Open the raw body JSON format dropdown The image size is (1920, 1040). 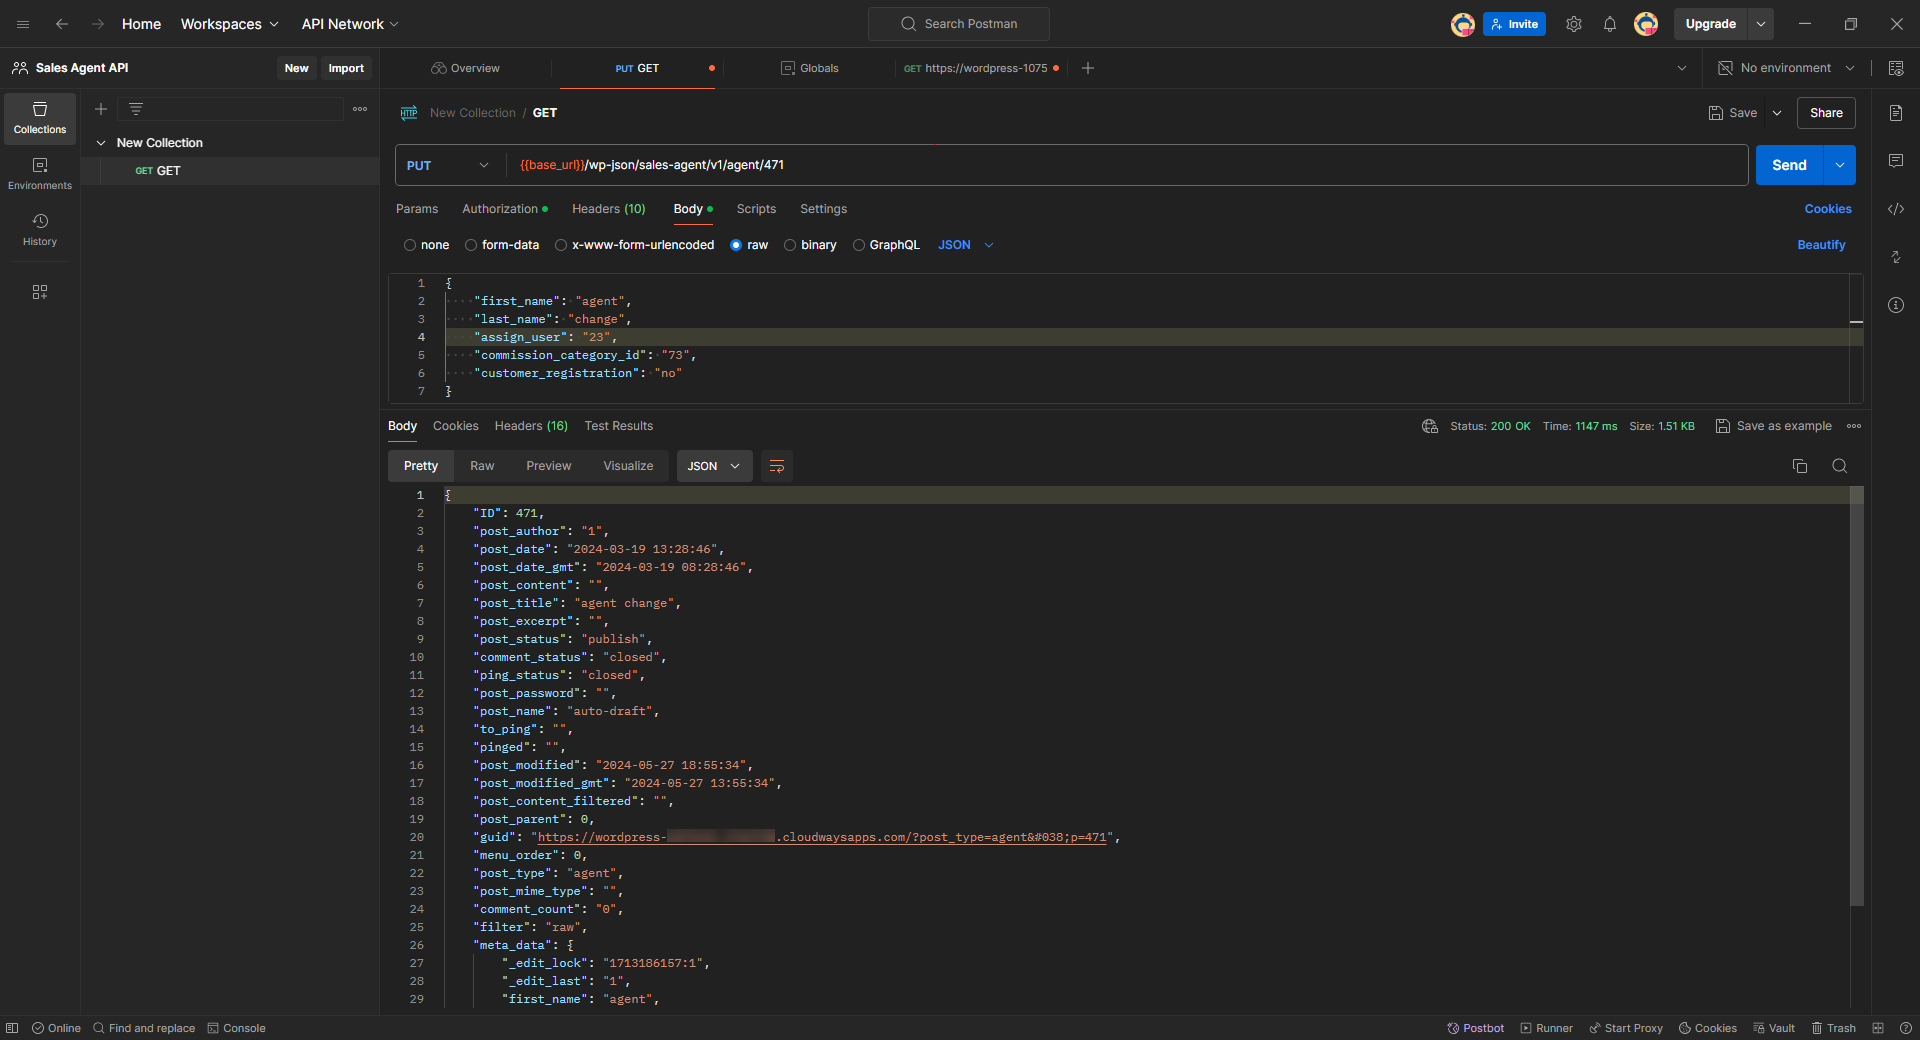click(x=966, y=245)
